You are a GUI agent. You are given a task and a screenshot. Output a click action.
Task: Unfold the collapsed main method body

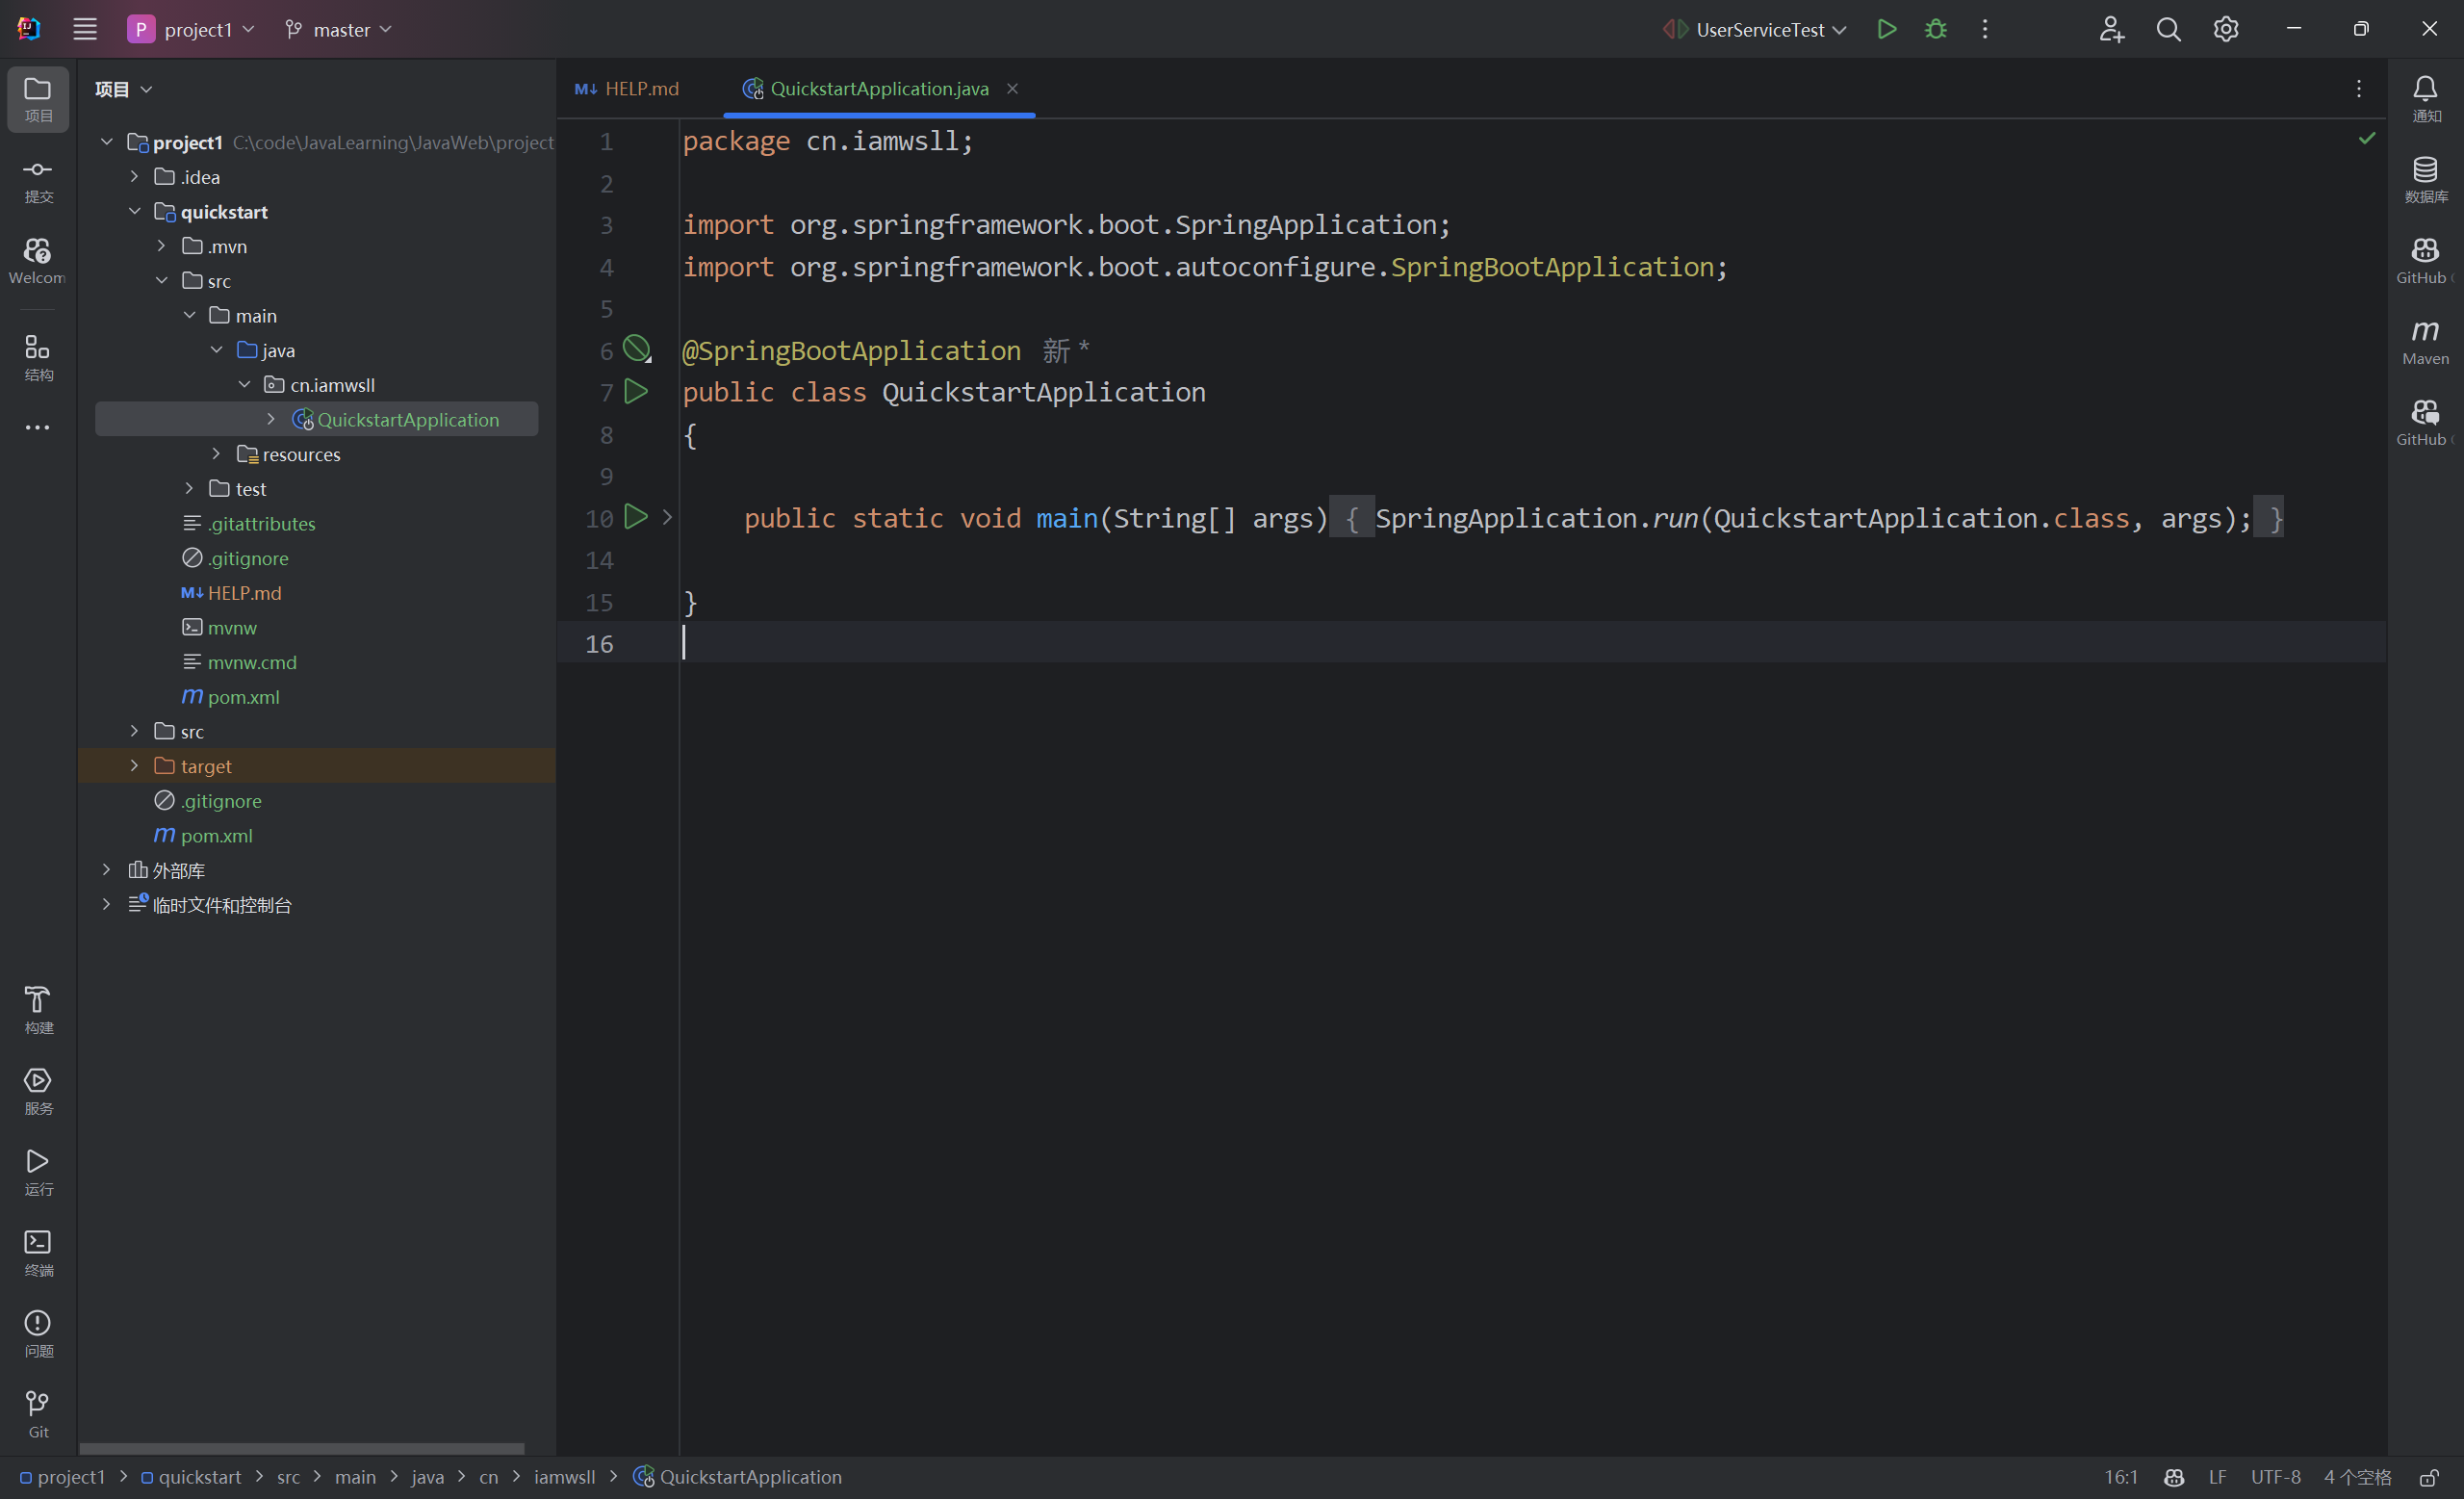coord(667,518)
